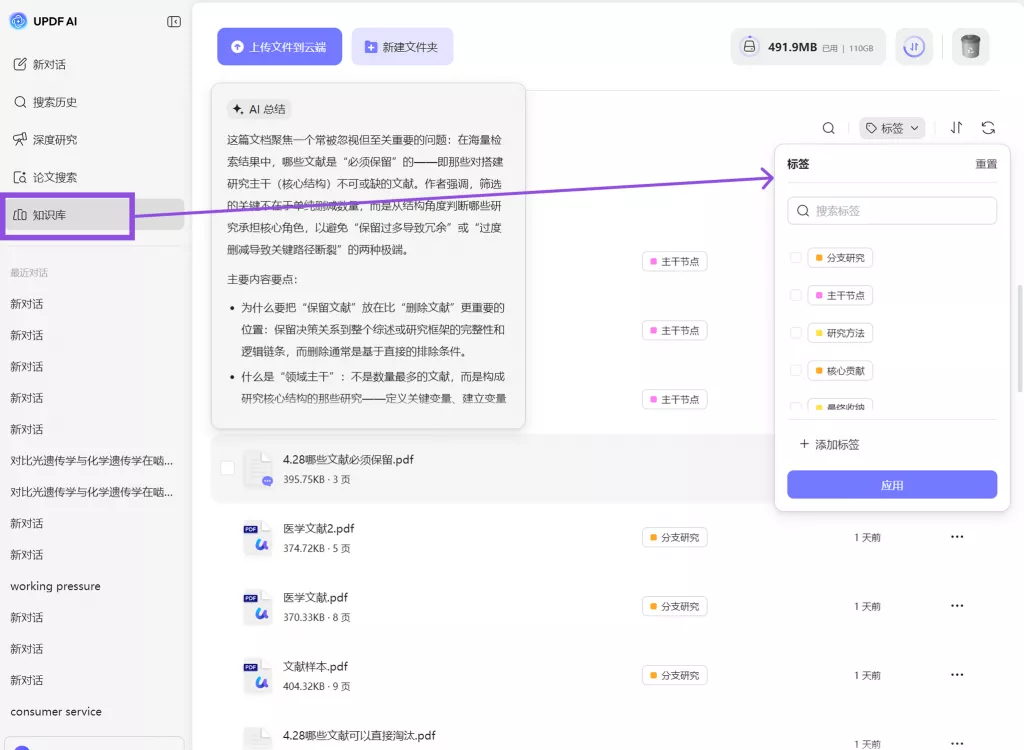Click the 文献样本.pdf PDF icon
This screenshot has width=1024, height=750.
pos(258,676)
